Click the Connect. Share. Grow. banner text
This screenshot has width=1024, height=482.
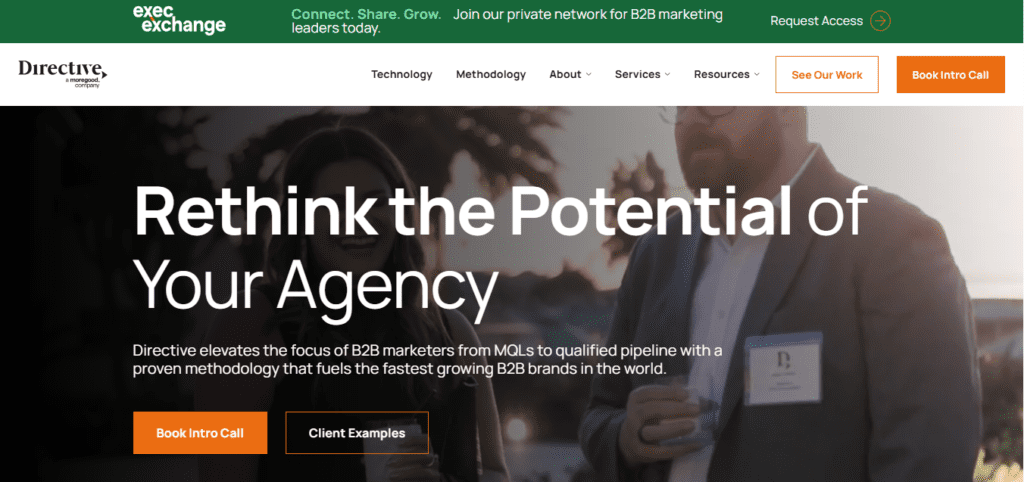coord(366,14)
